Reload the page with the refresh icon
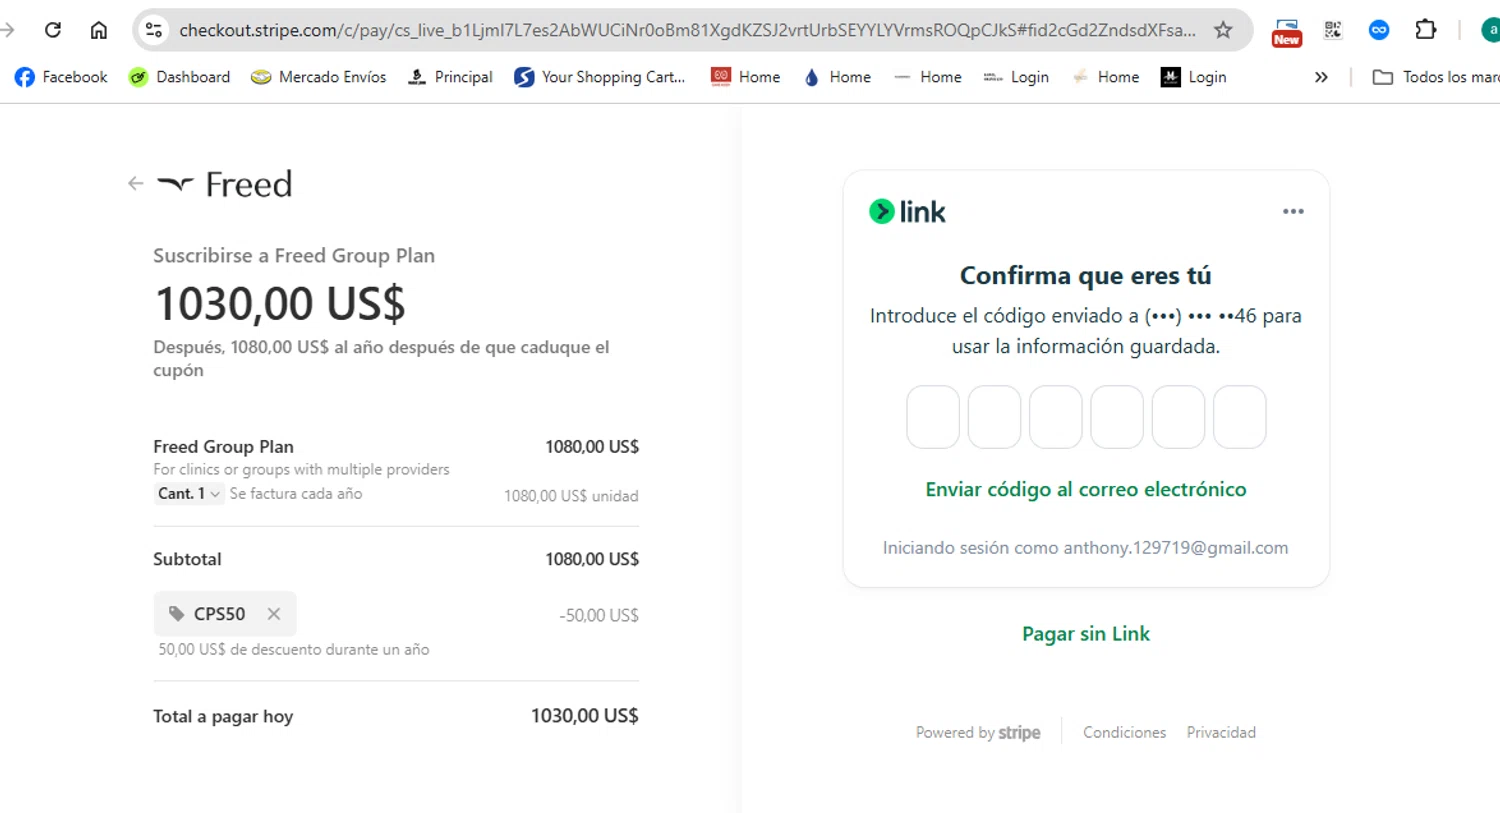This screenshot has width=1500, height=813. (x=53, y=30)
